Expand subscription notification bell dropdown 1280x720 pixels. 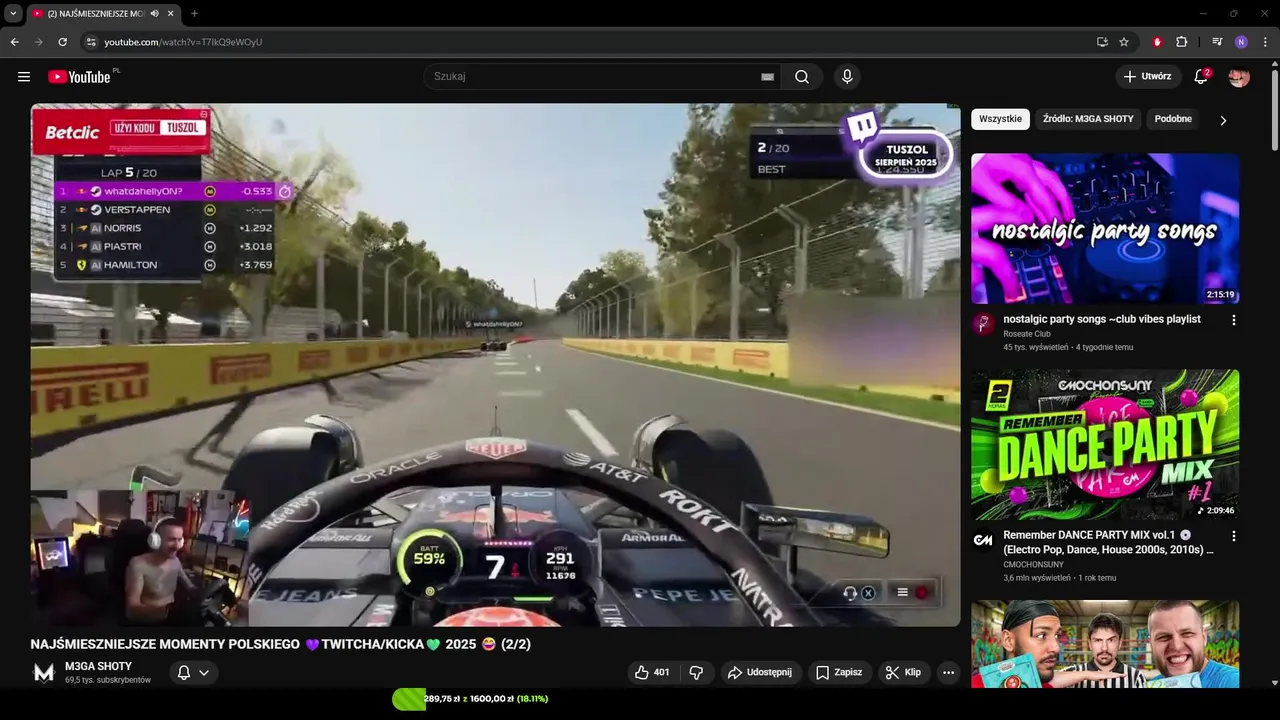[x=194, y=673]
